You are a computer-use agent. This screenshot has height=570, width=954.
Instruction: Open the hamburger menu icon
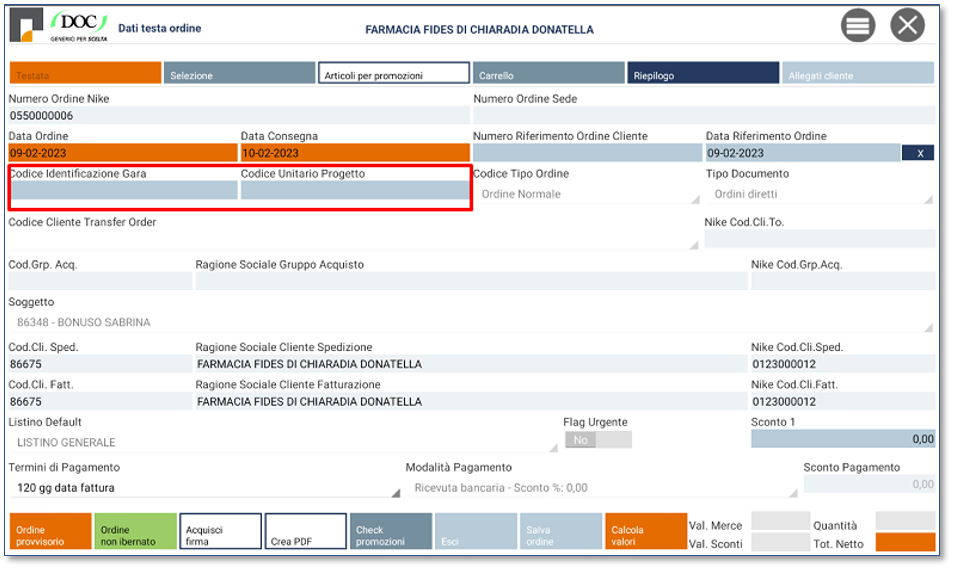click(x=858, y=26)
